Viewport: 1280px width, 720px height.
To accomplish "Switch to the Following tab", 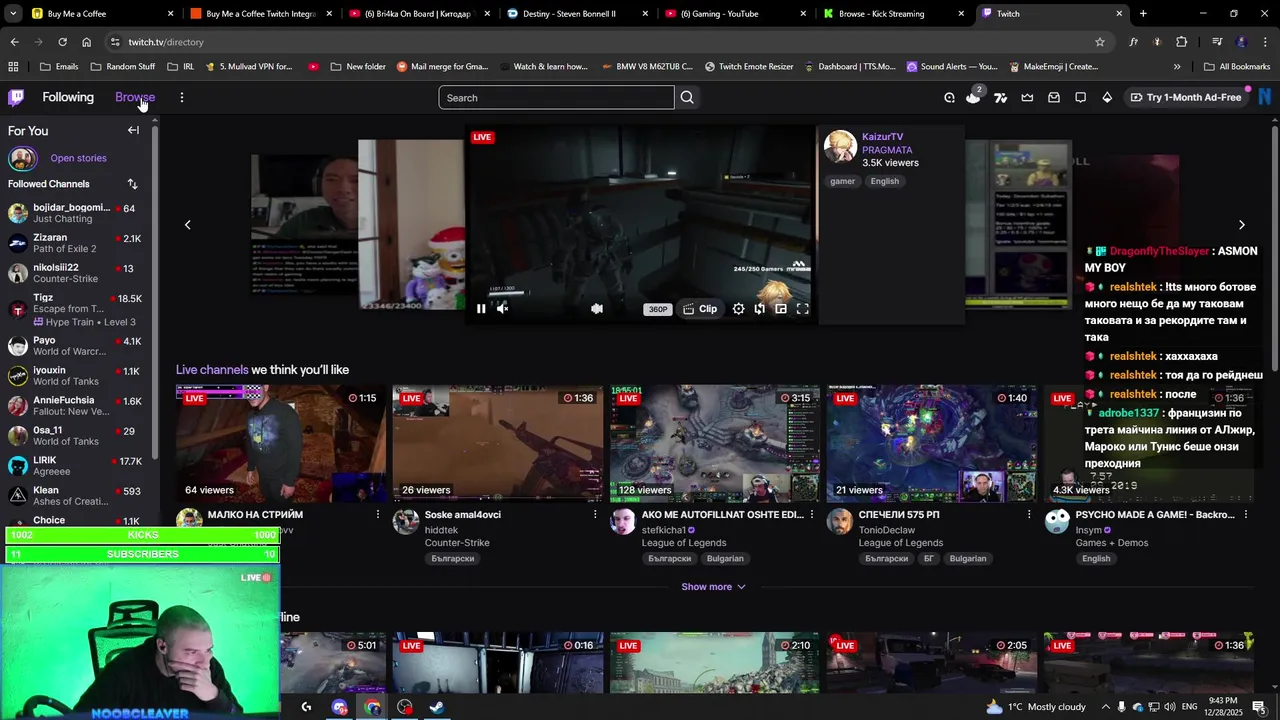I will click(68, 97).
